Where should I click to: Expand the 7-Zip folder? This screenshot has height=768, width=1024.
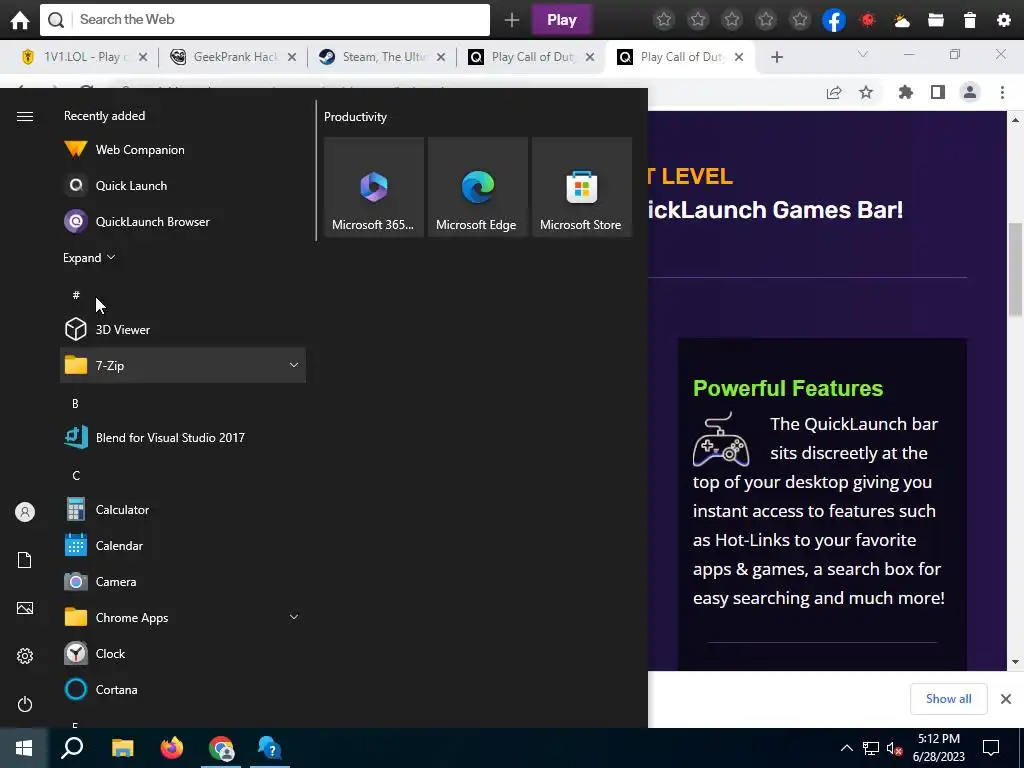(x=184, y=366)
